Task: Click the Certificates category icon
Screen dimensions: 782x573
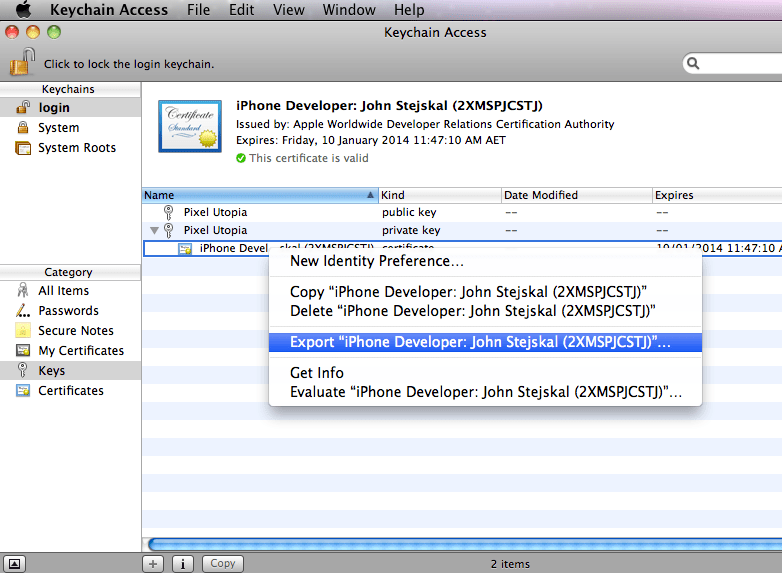Action: coord(23,390)
